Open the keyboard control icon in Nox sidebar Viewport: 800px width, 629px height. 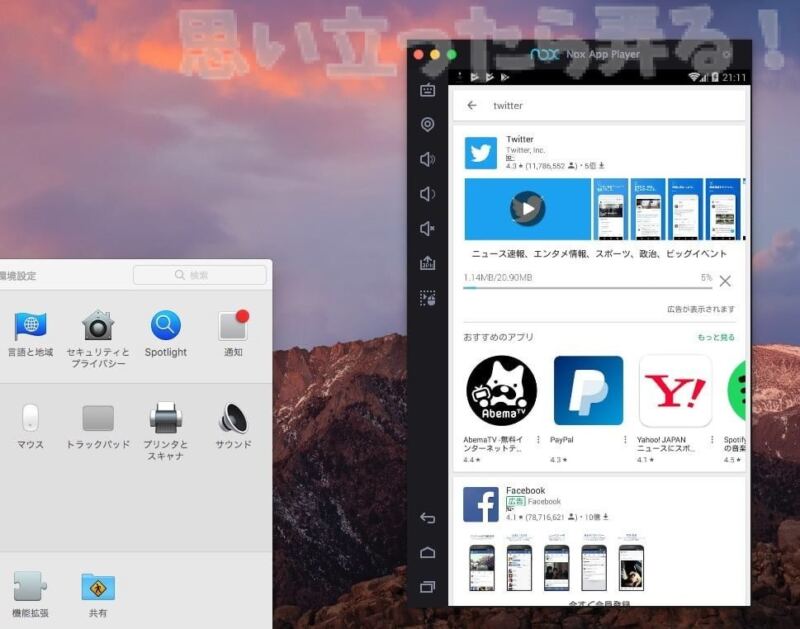pyautogui.click(x=428, y=90)
